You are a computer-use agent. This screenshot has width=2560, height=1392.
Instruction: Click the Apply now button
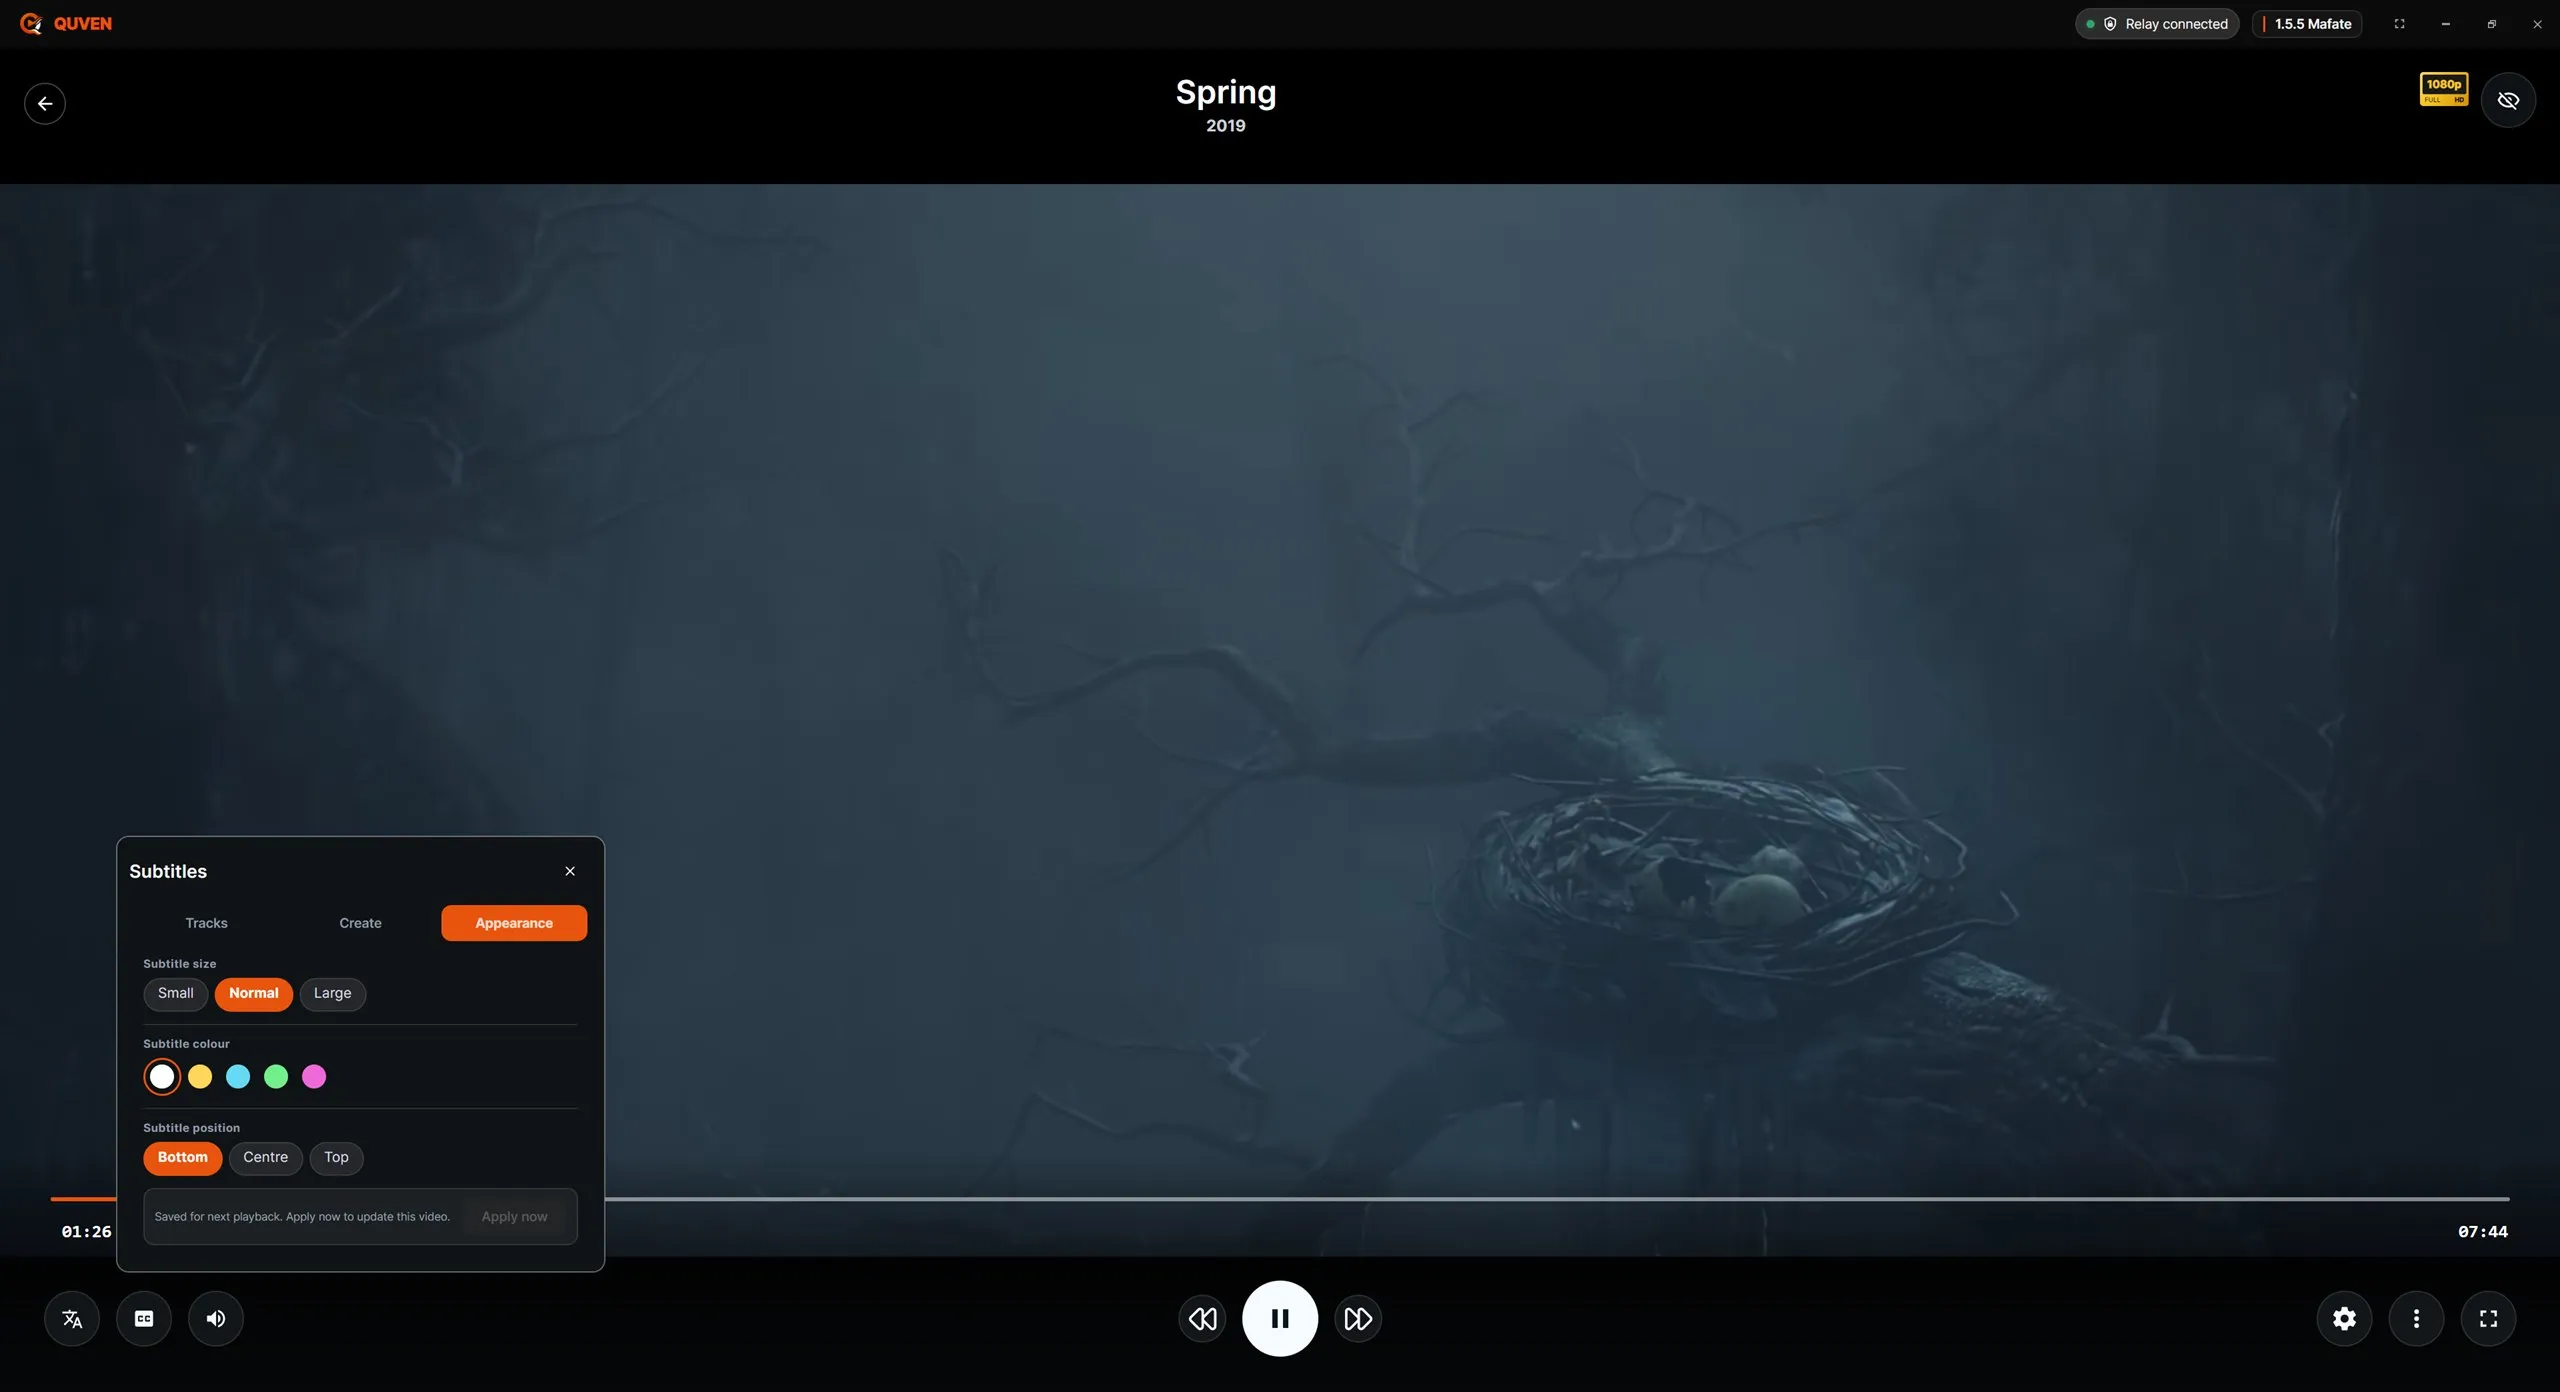coord(514,1216)
